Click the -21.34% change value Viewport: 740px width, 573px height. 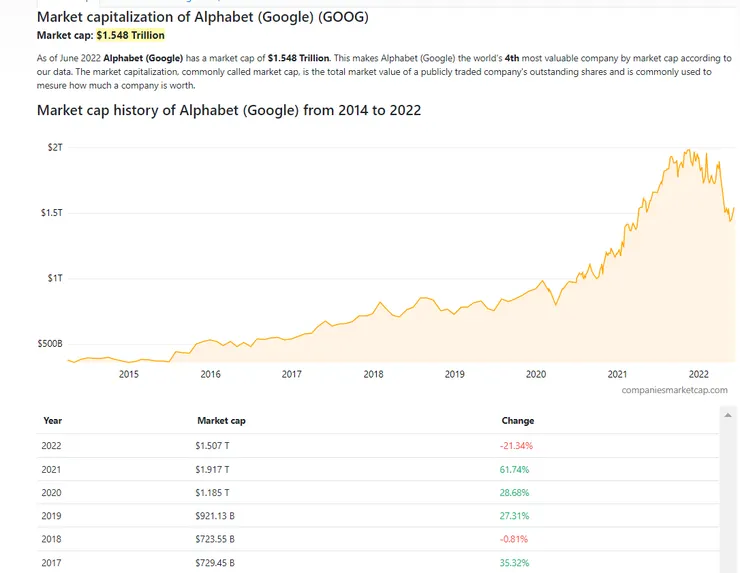tap(516, 445)
